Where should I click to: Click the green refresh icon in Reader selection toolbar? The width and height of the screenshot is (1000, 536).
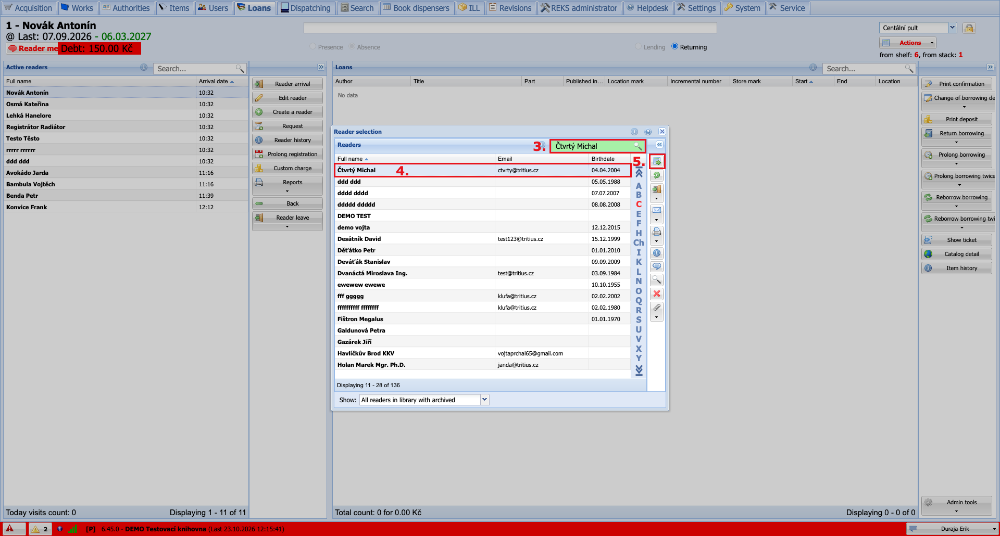tap(656, 175)
